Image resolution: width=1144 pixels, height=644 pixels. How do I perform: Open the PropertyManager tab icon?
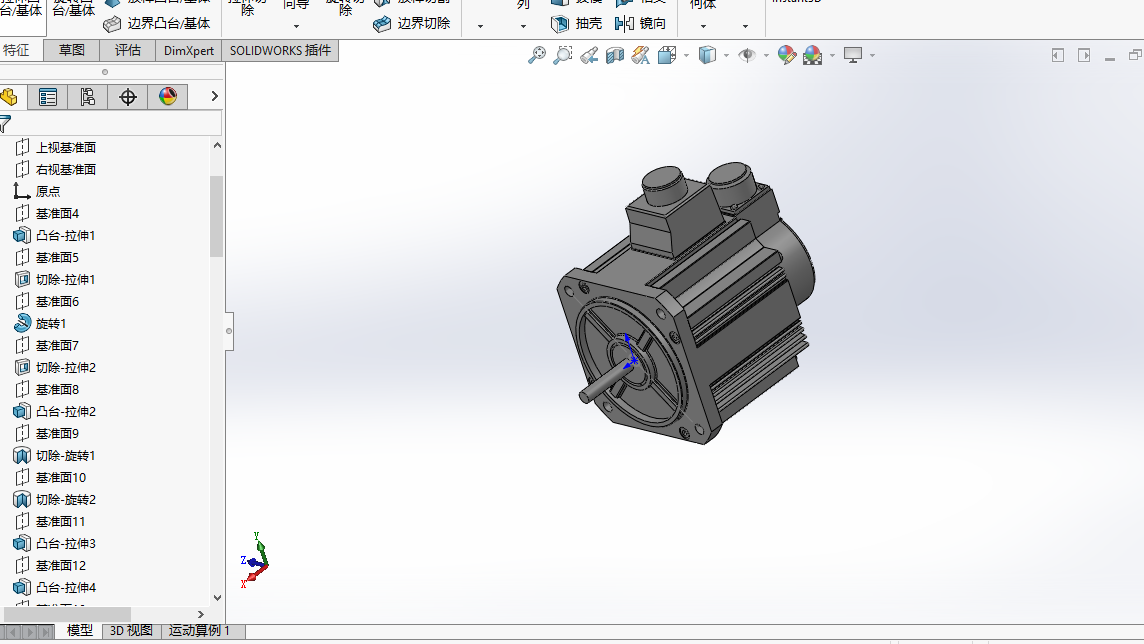pos(48,97)
